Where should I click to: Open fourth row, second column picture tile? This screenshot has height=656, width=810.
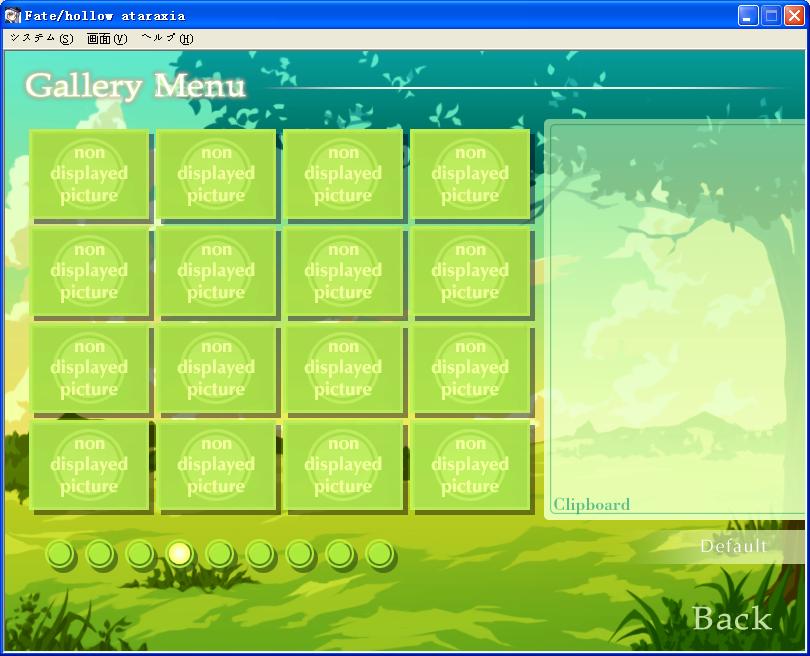[216, 465]
